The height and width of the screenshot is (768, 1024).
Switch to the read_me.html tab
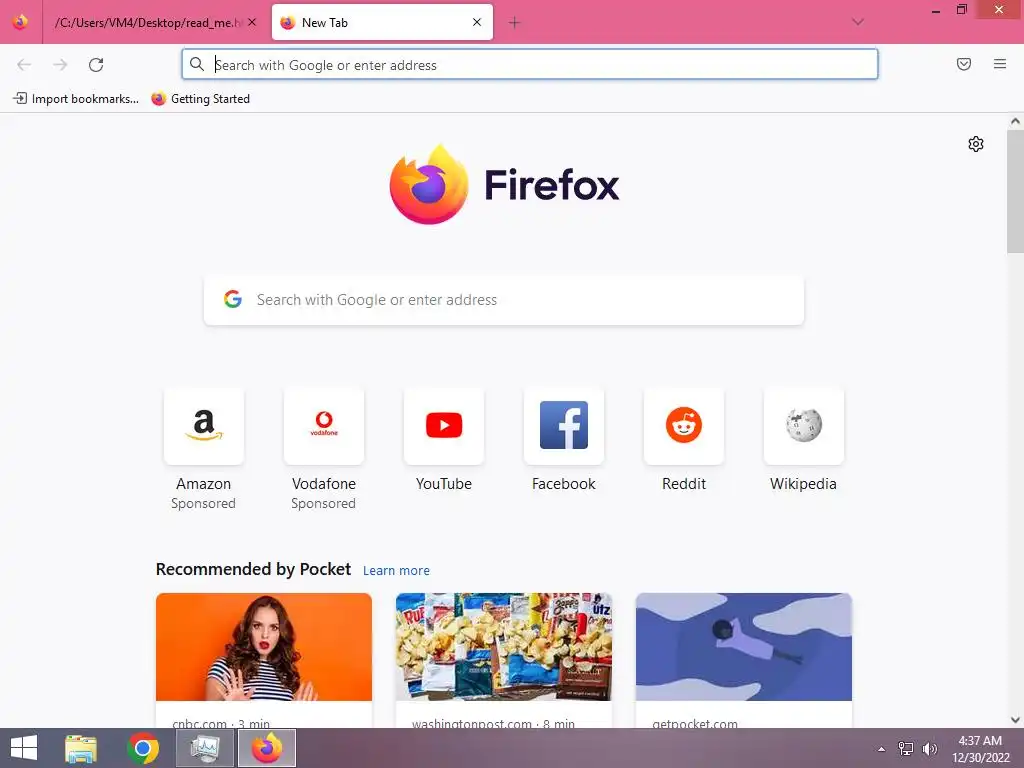pos(149,23)
